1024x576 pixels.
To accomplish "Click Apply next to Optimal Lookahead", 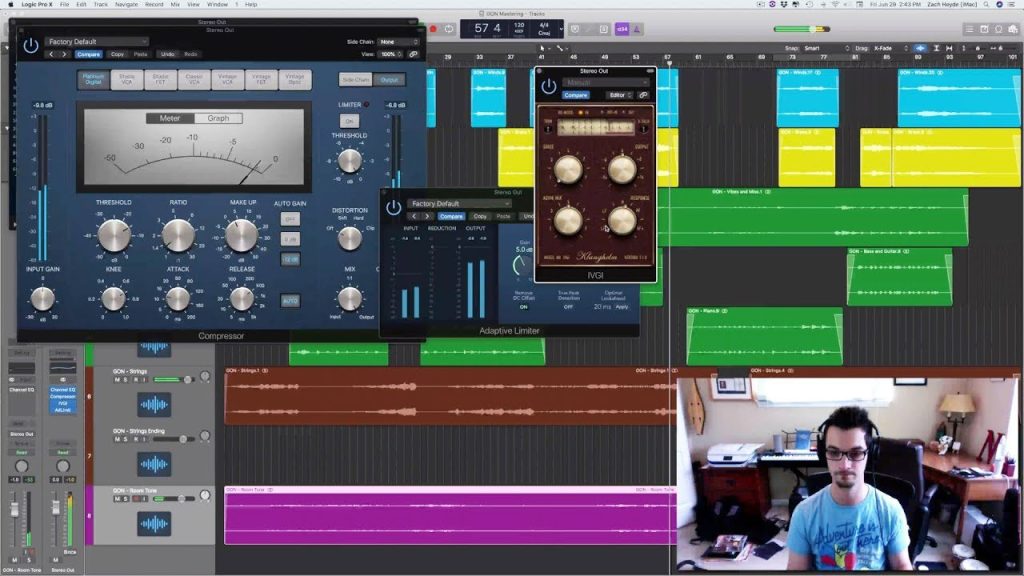I will (624, 307).
